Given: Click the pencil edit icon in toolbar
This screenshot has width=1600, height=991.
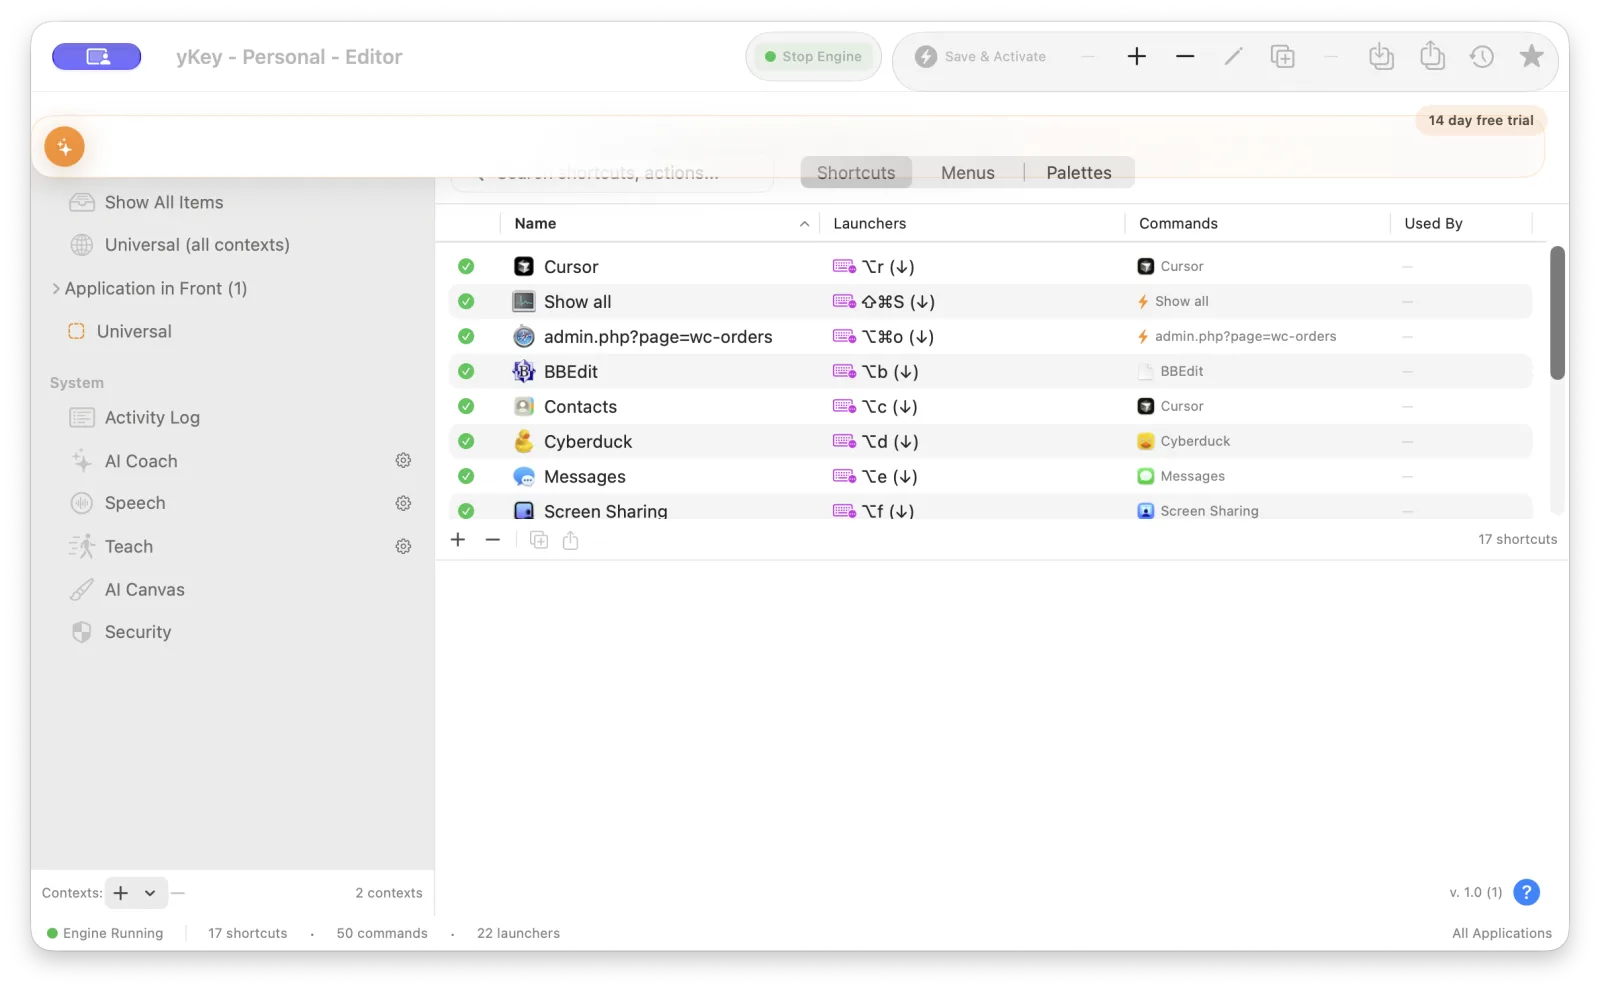Looking at the screenshot, I should (x=1234, y=57).
